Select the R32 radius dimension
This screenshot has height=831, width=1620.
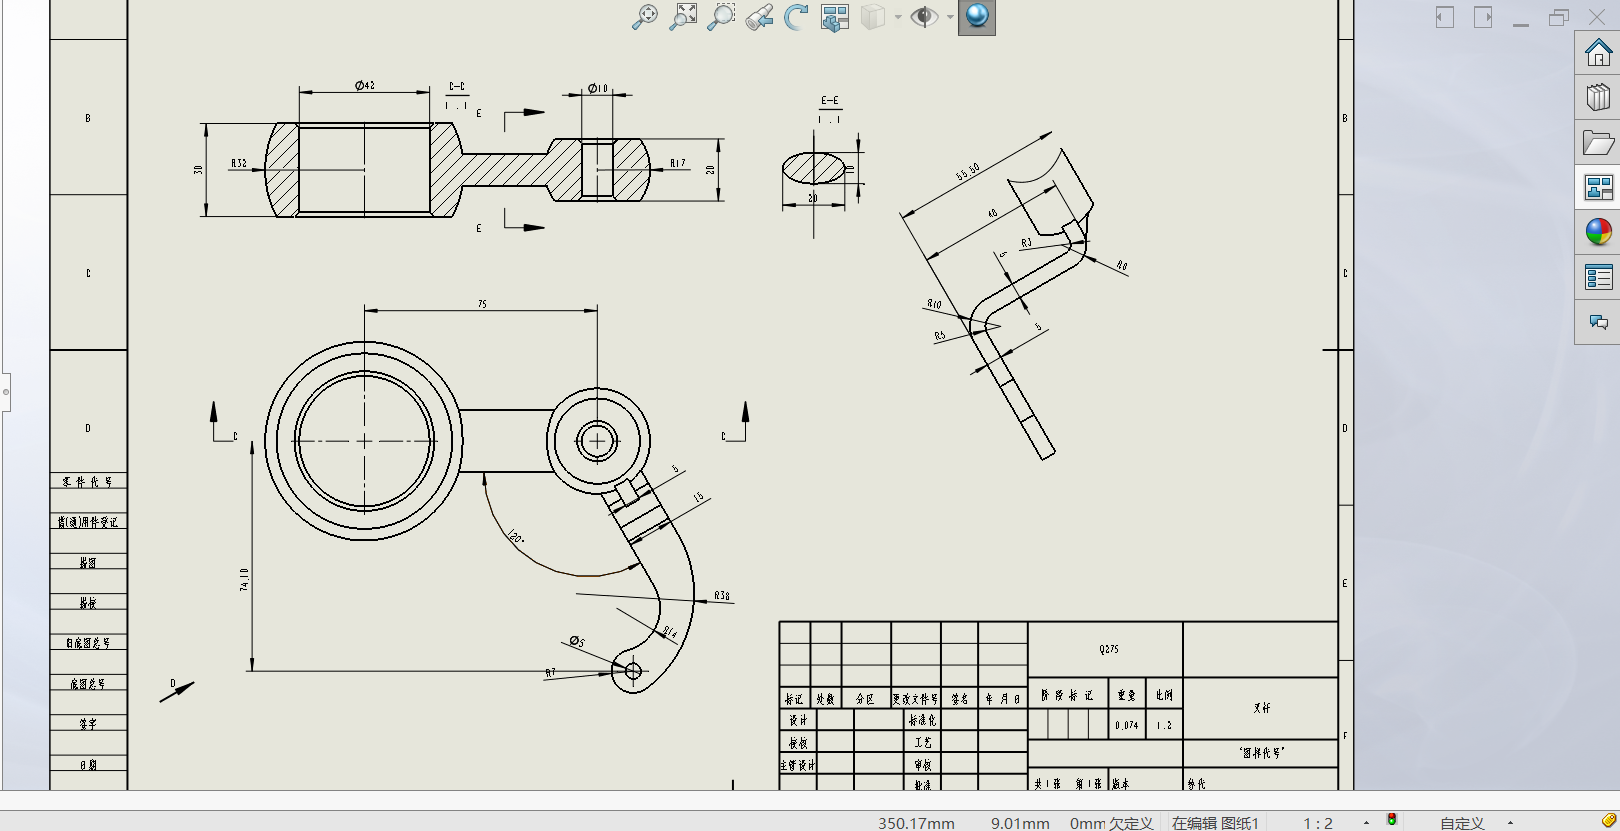tap(239, 163)
